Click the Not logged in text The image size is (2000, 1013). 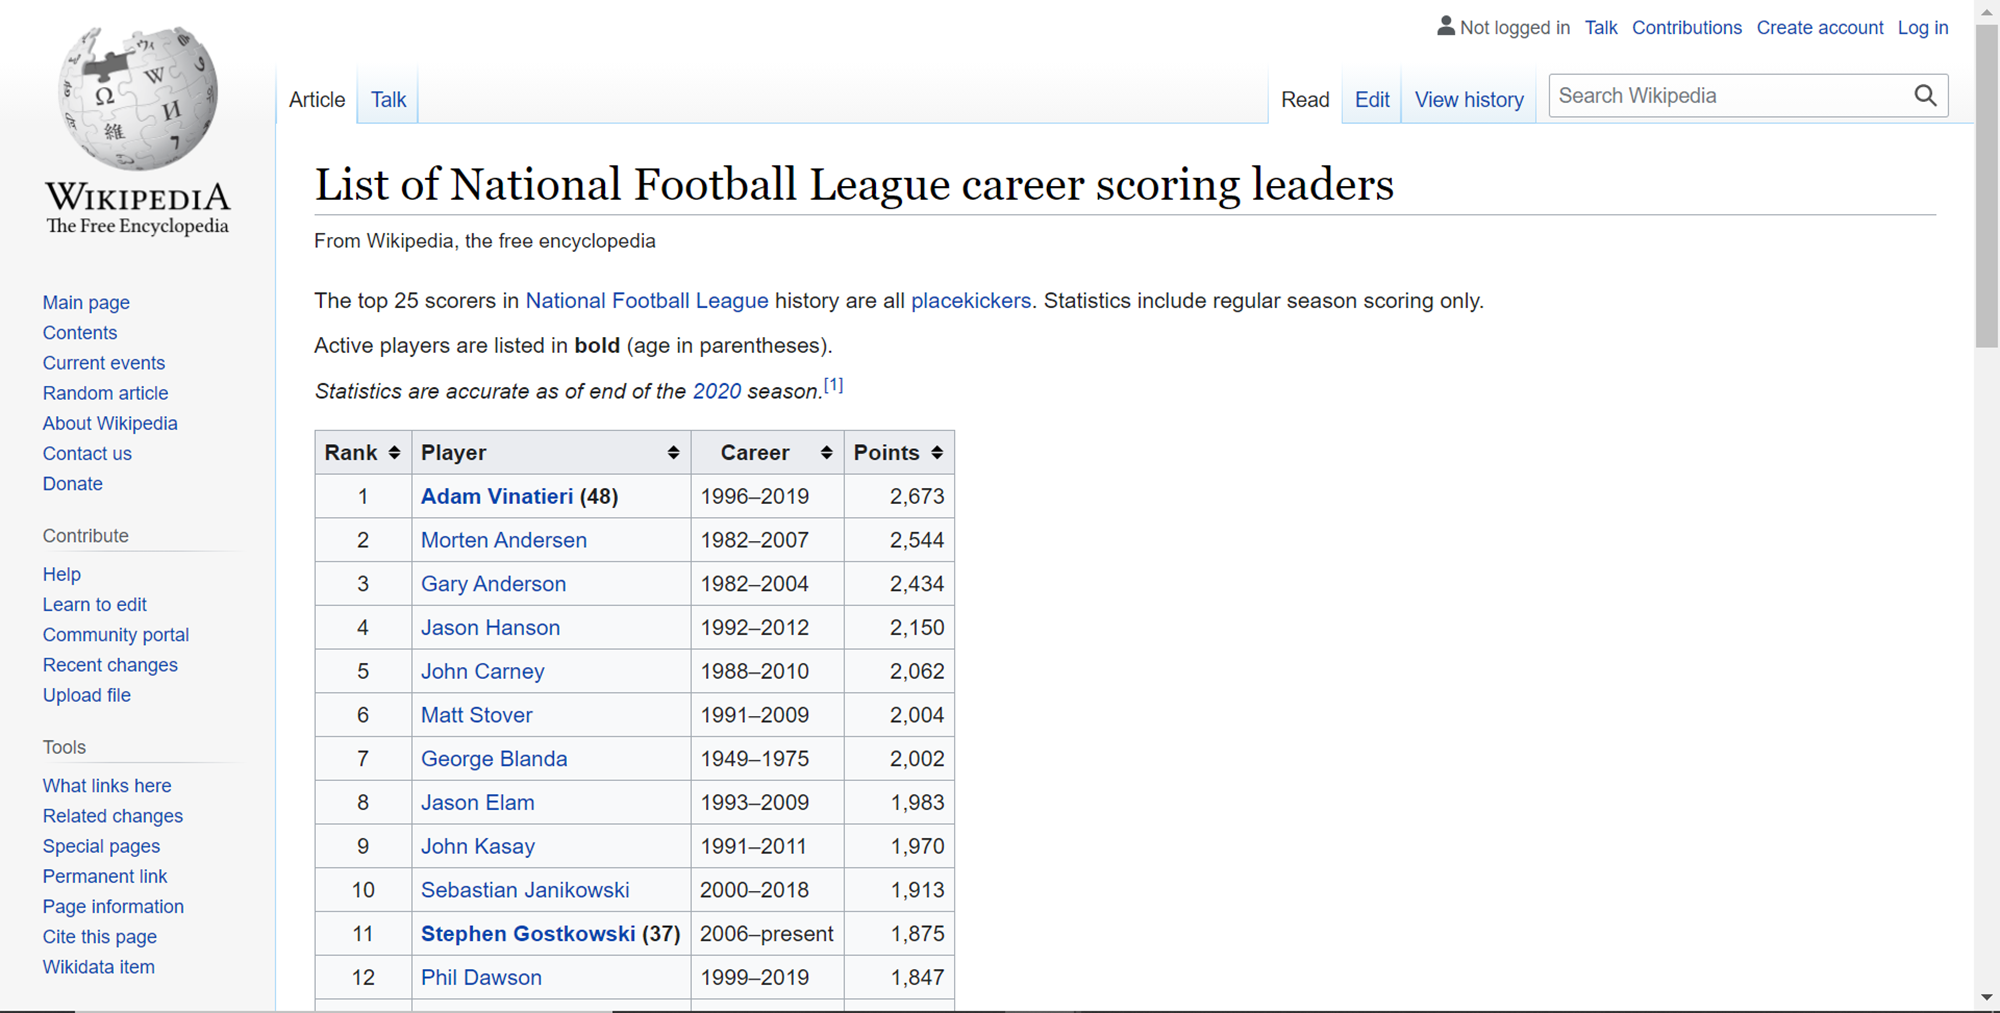[1515, 28]
